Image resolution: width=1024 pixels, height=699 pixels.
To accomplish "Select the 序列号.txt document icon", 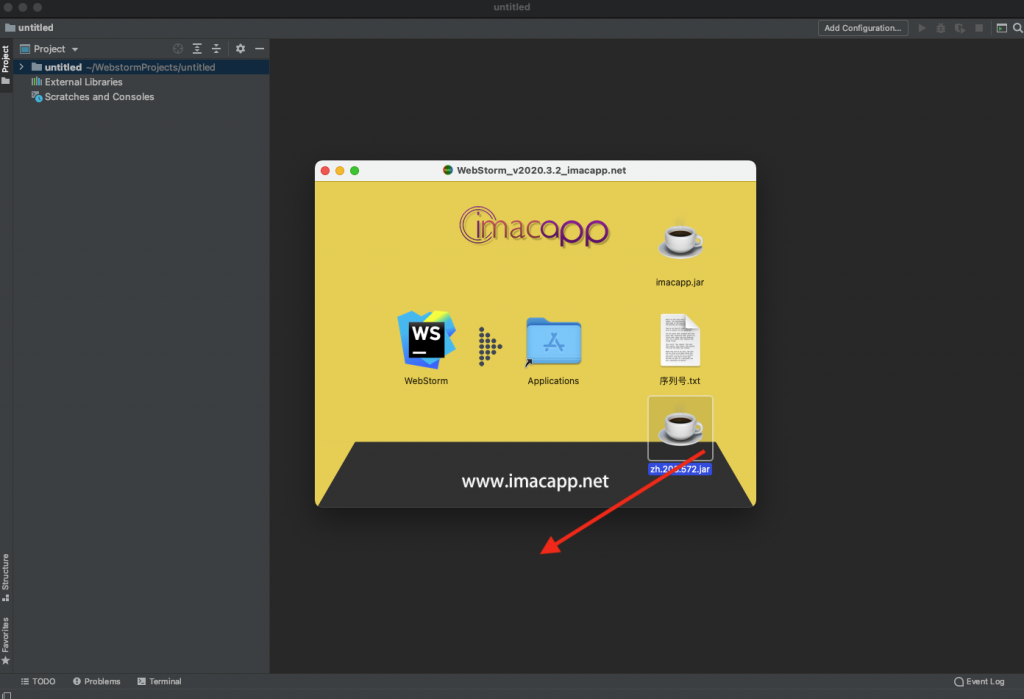I will tap(680, 340).
